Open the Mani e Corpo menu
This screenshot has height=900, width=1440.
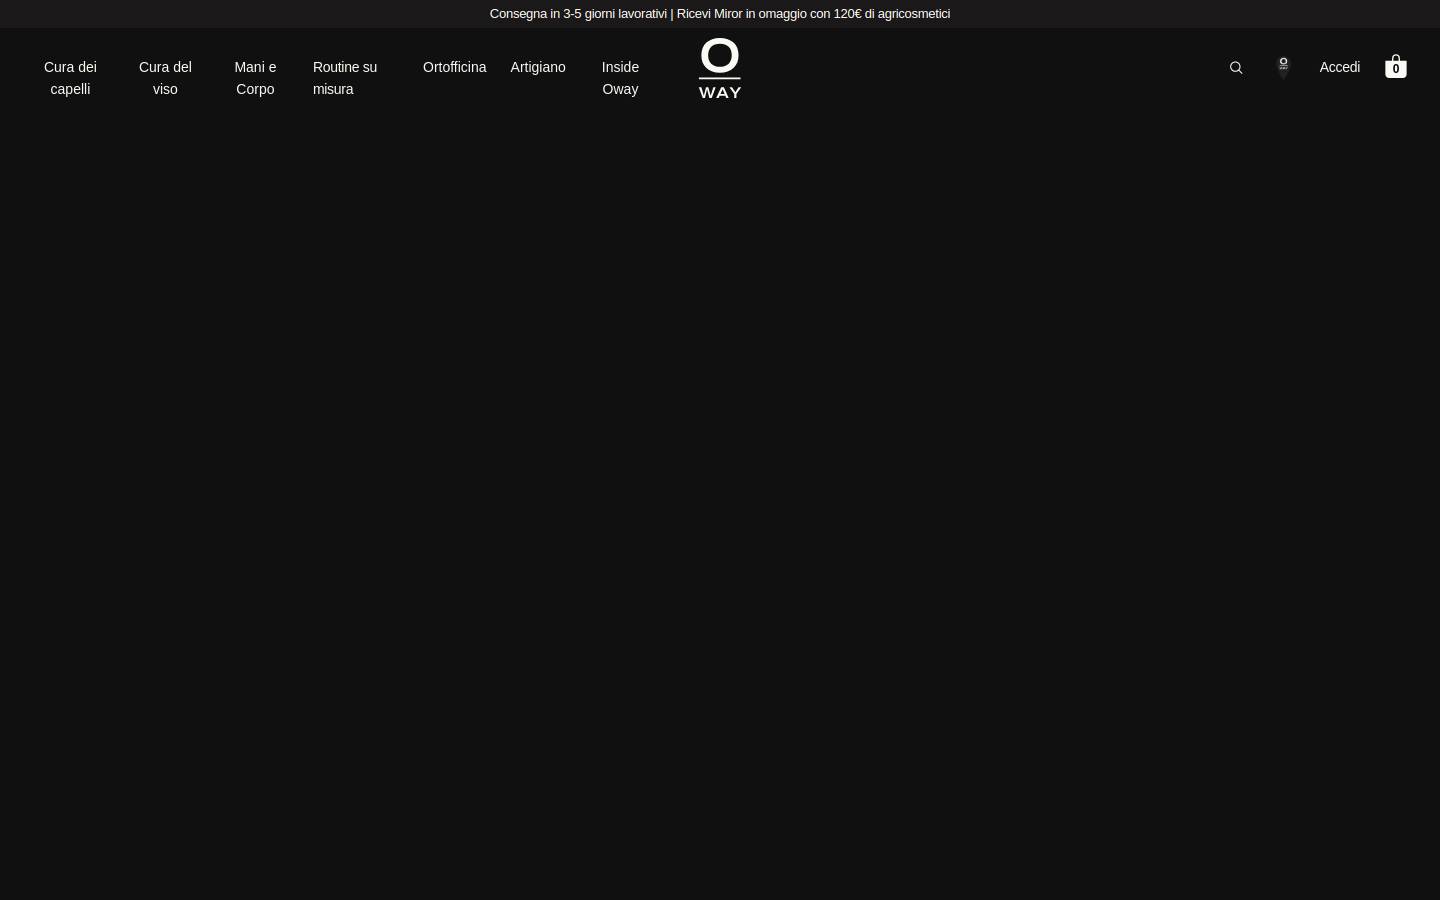(x=255, y=78)
